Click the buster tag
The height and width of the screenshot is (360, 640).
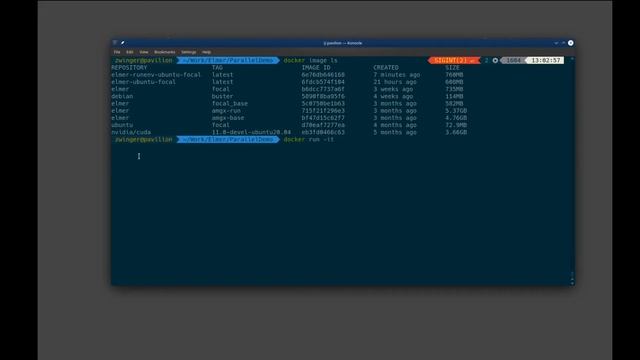(222, 96)
